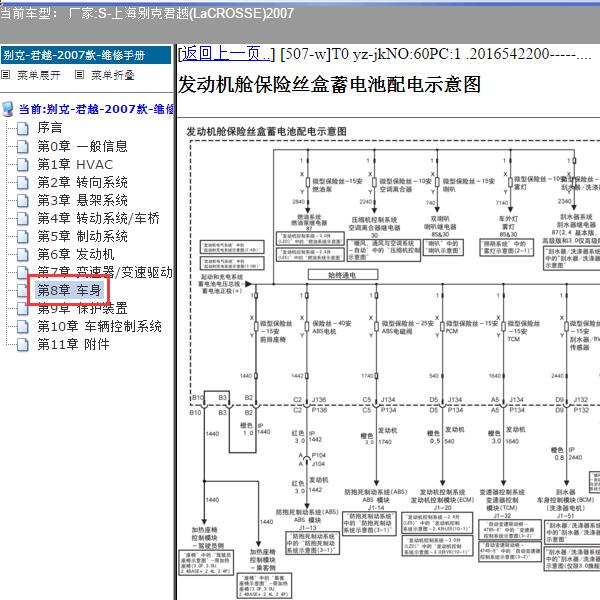Click 菜单折叠 text to collapse menu

[x=112, y=75]
